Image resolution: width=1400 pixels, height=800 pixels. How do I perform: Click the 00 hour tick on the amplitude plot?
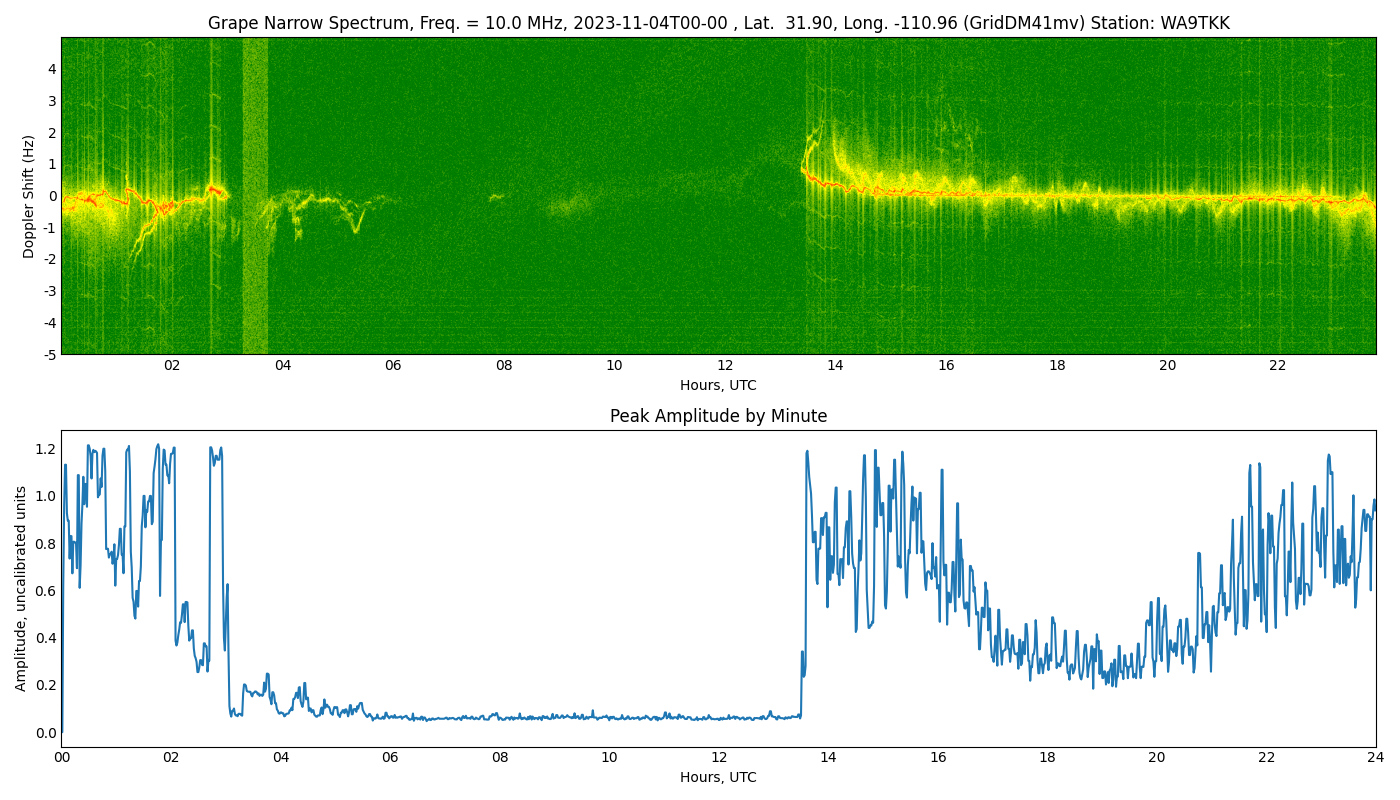62,758
